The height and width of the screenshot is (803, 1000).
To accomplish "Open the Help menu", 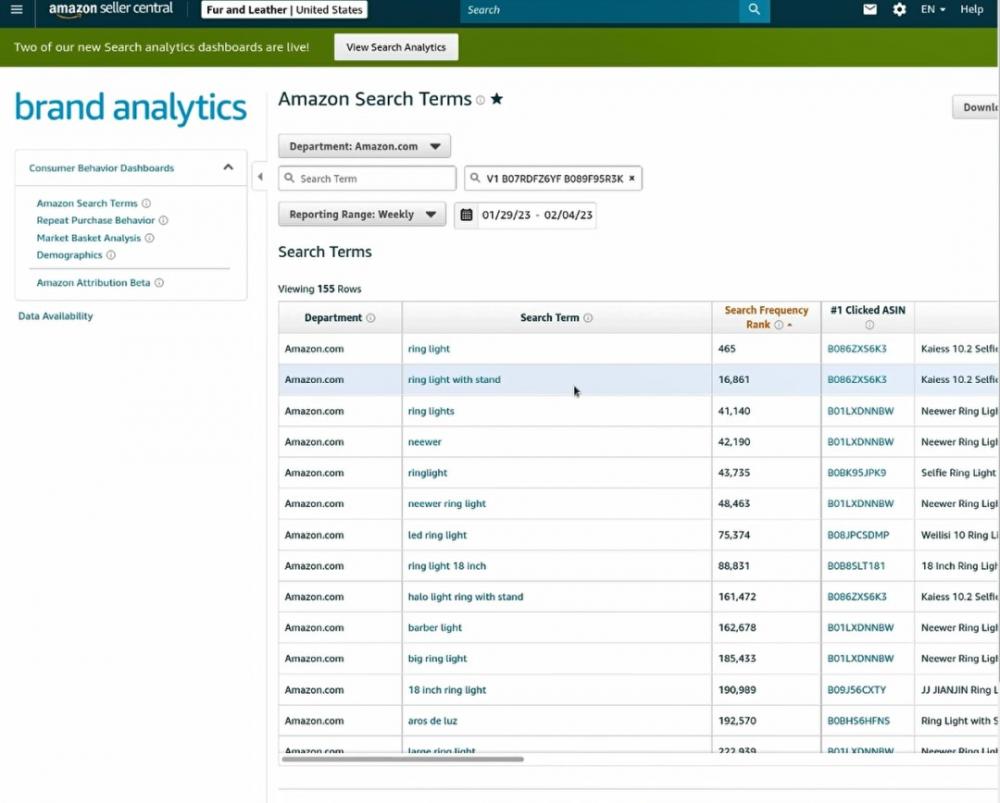I will 972,10.
